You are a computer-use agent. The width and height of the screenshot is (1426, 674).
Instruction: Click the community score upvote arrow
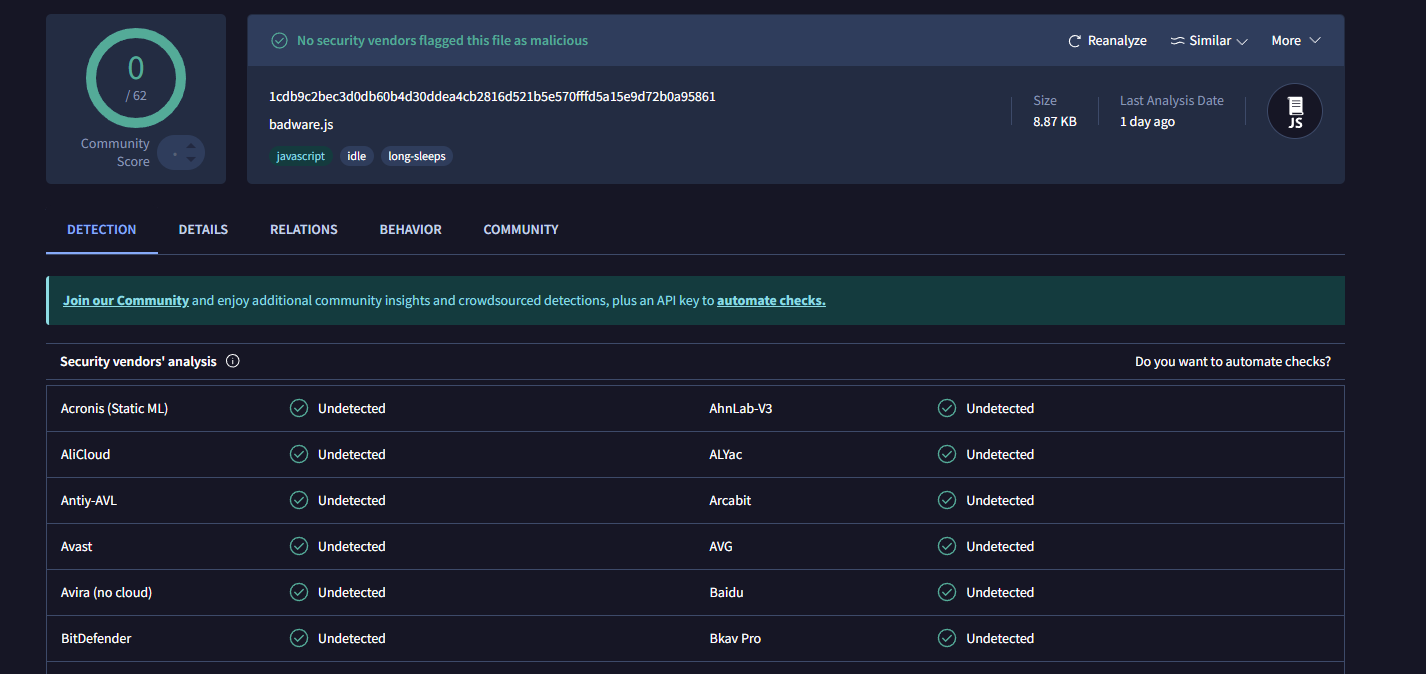[191, 146]
